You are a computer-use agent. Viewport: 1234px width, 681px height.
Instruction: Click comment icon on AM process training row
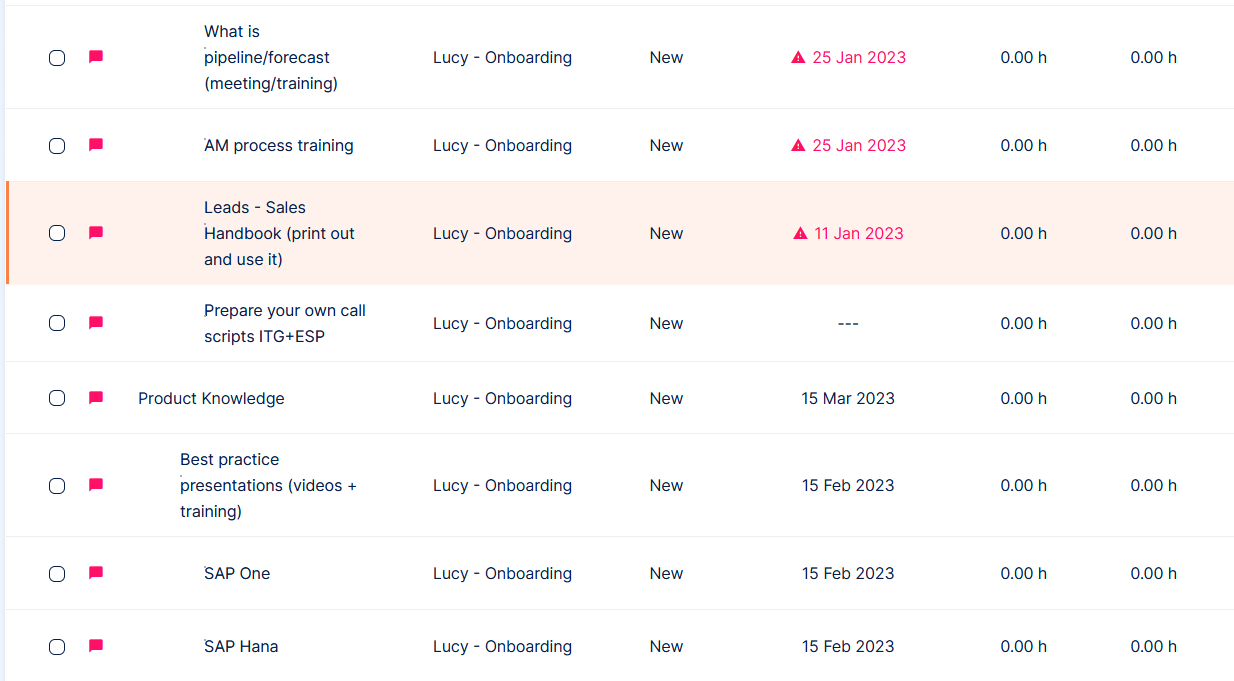click(96, 145)
